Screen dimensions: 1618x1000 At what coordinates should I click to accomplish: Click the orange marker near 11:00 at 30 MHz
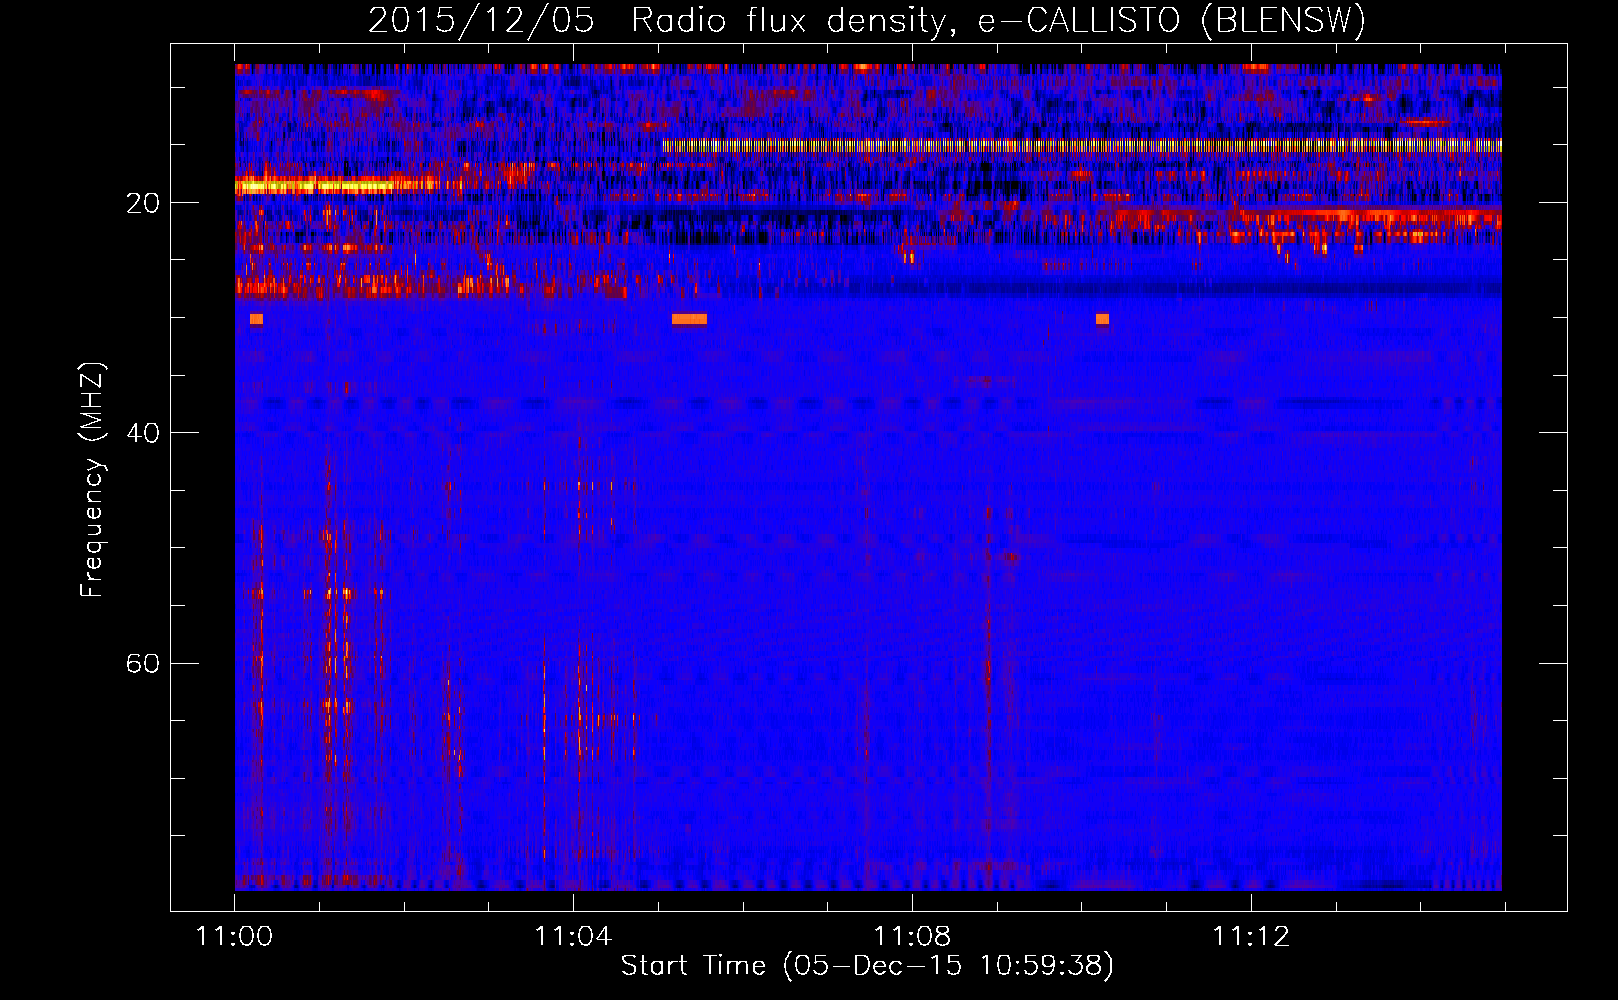256,319
